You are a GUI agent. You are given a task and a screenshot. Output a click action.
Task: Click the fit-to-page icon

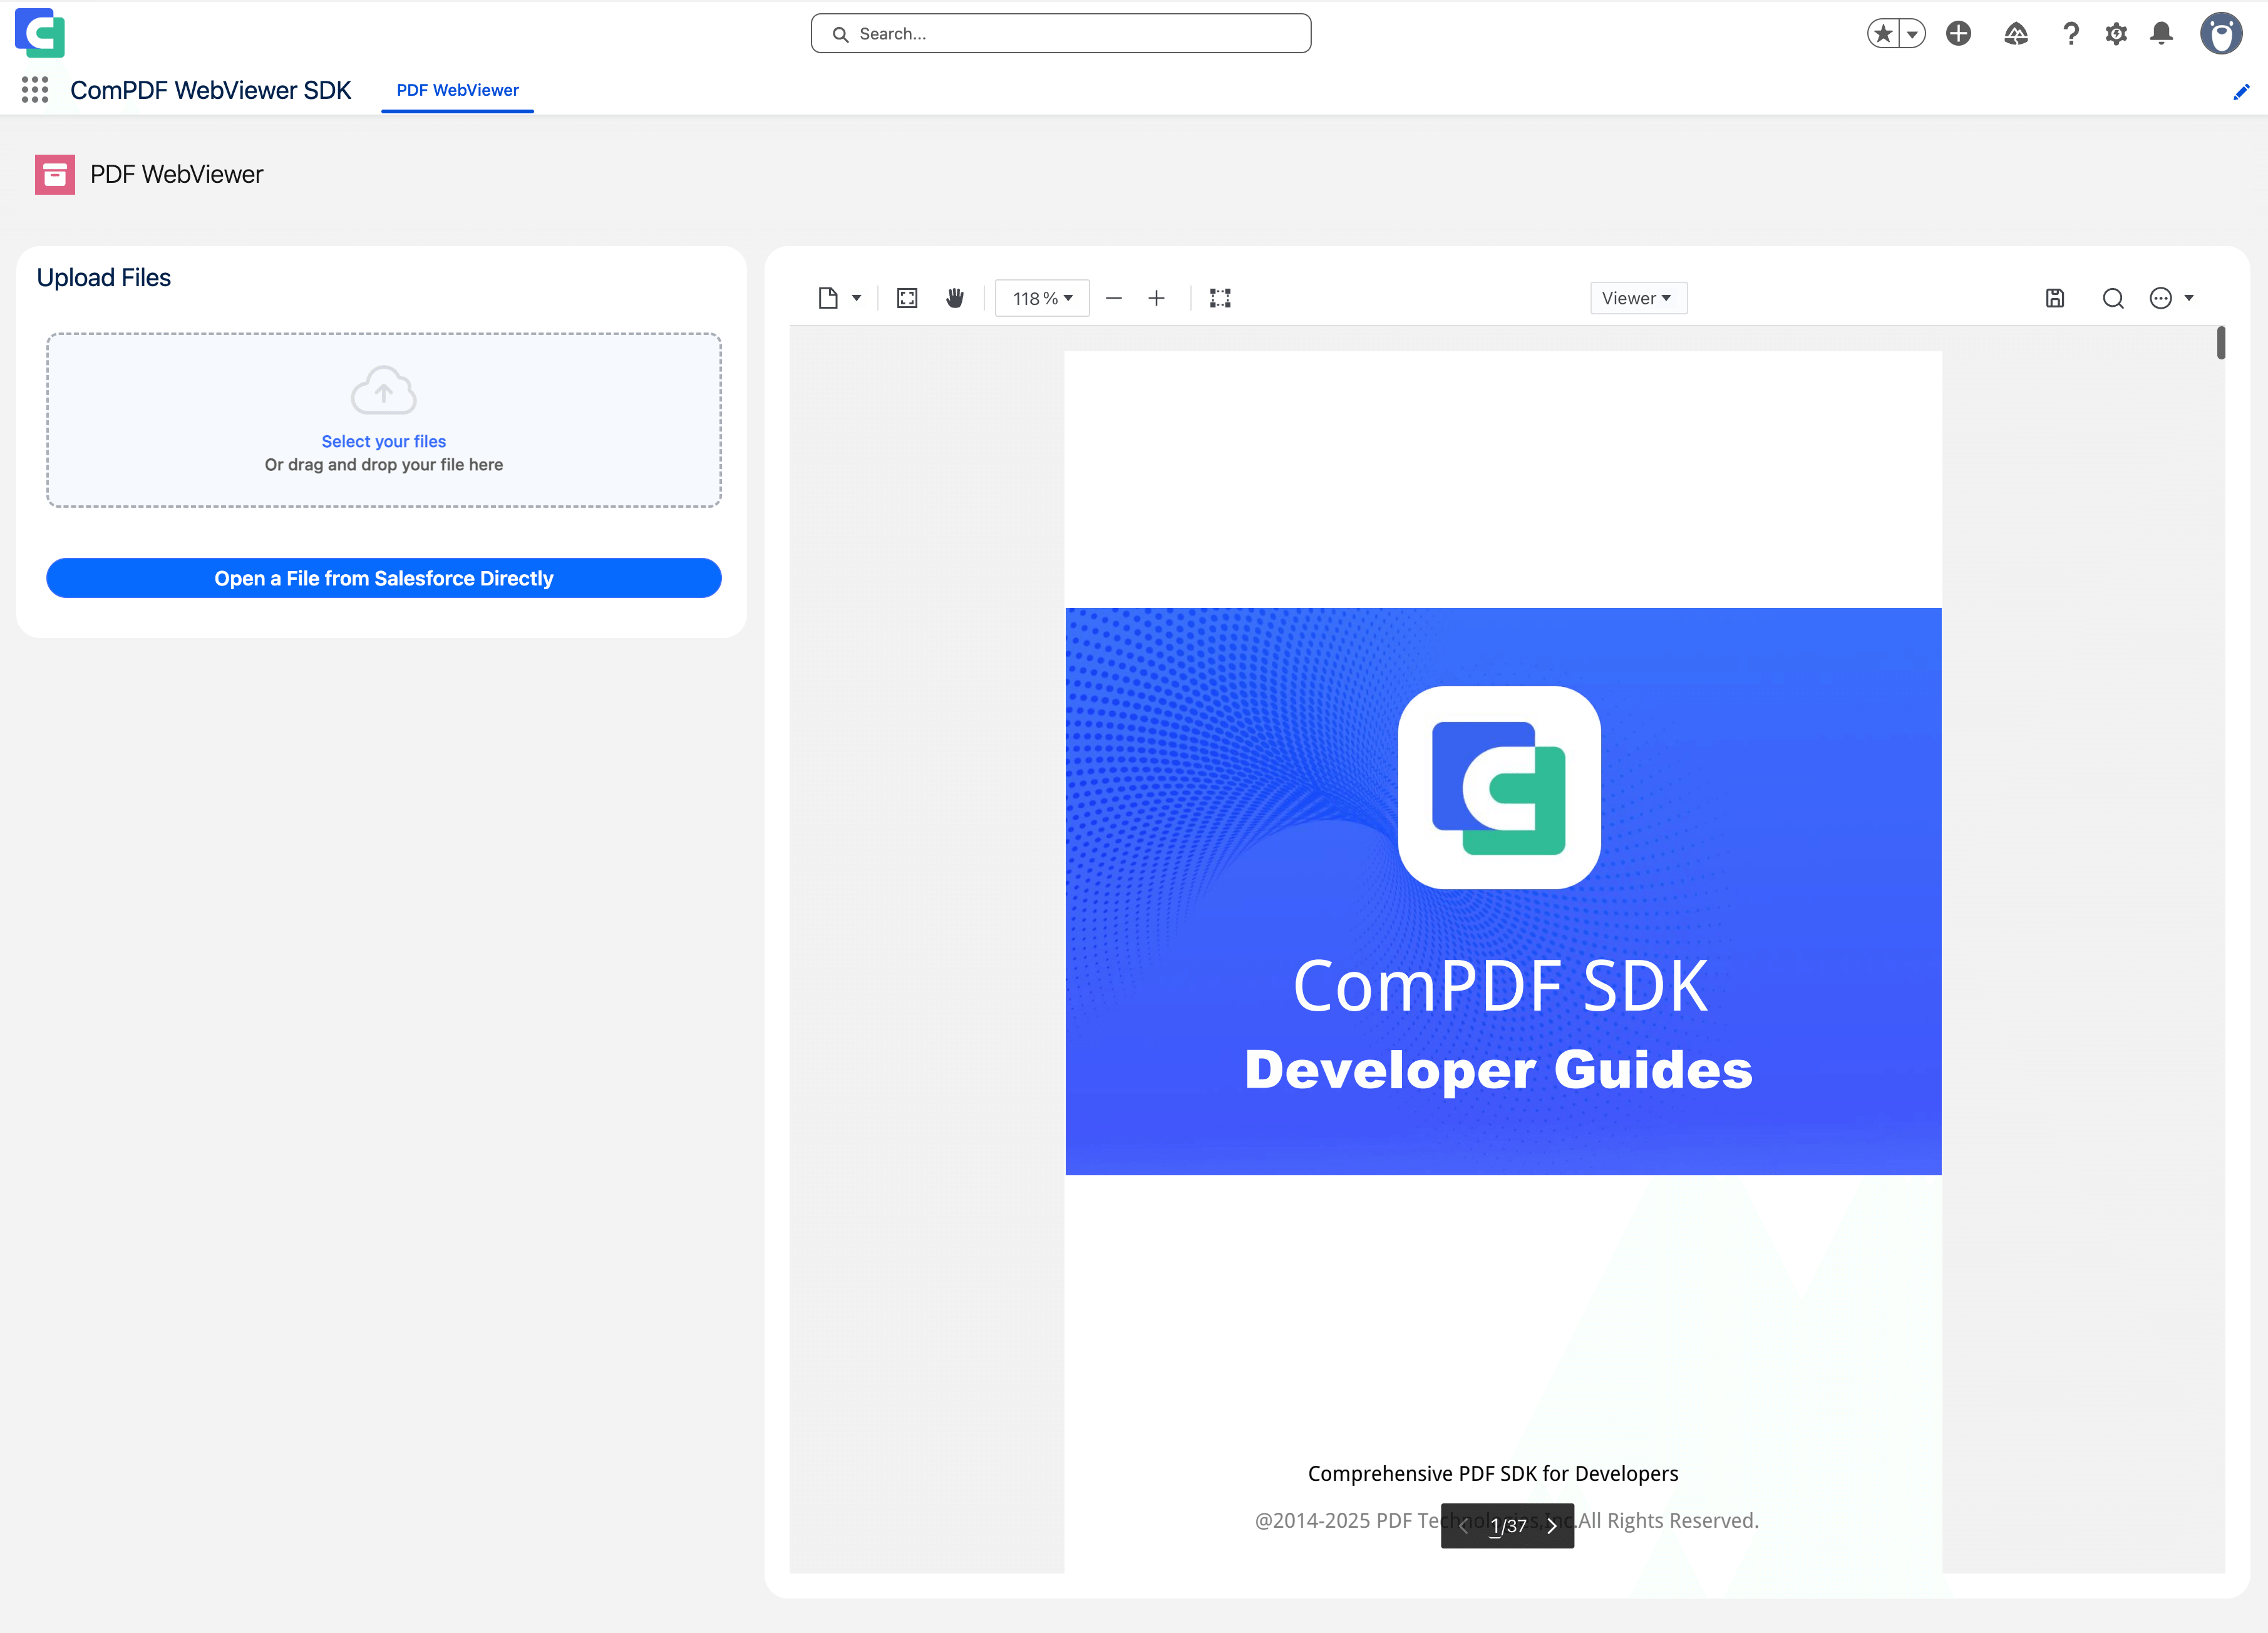(x=907, y=297)
